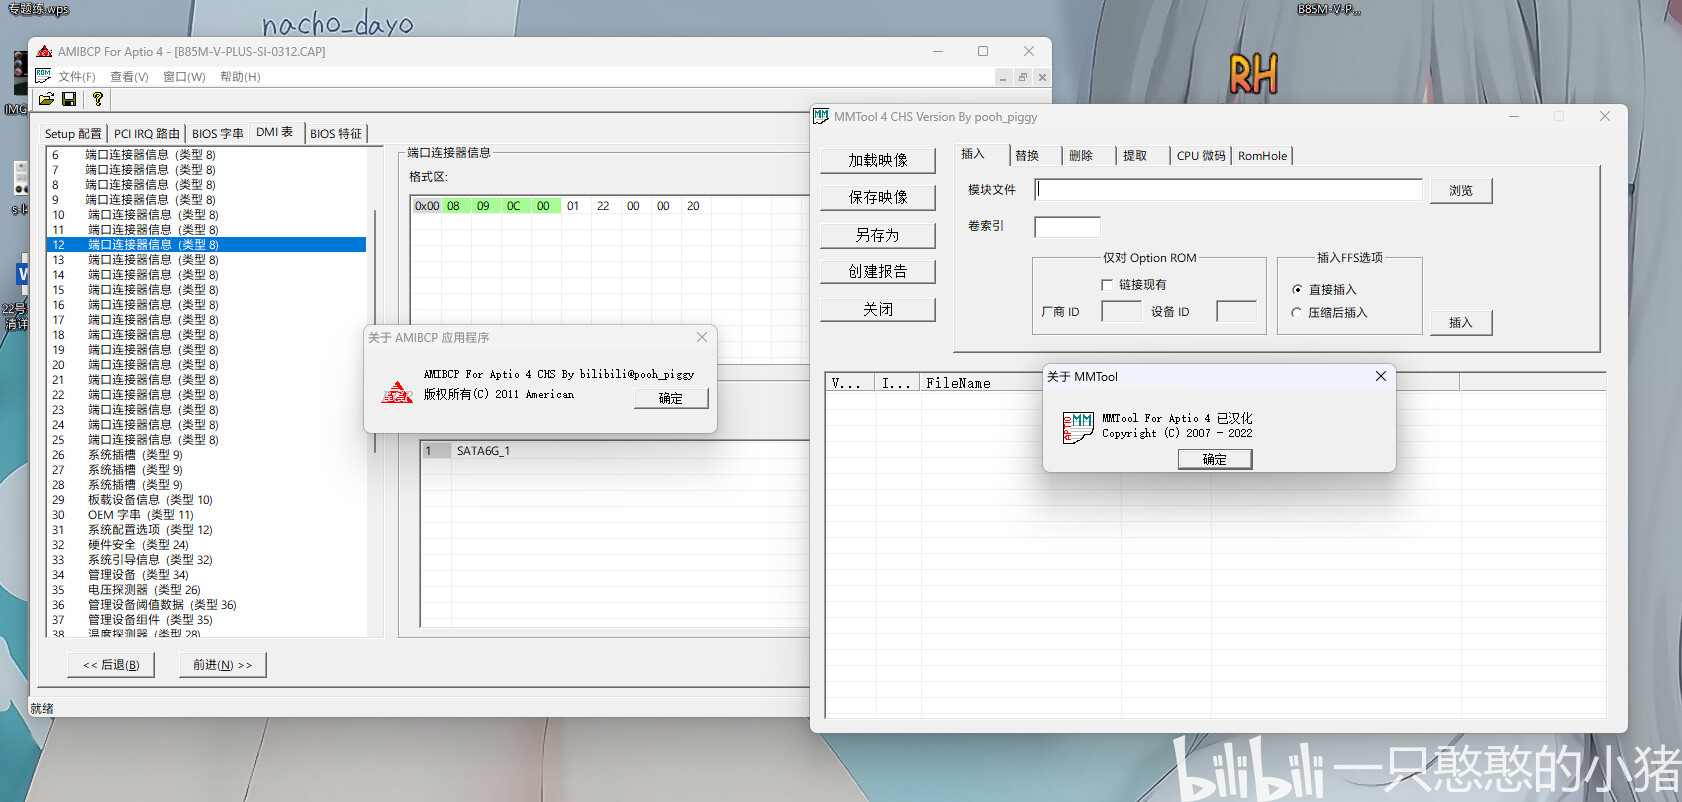Click the 厂商 ID input field
Screen dimensions: 1682x802
coord(1121,311)
